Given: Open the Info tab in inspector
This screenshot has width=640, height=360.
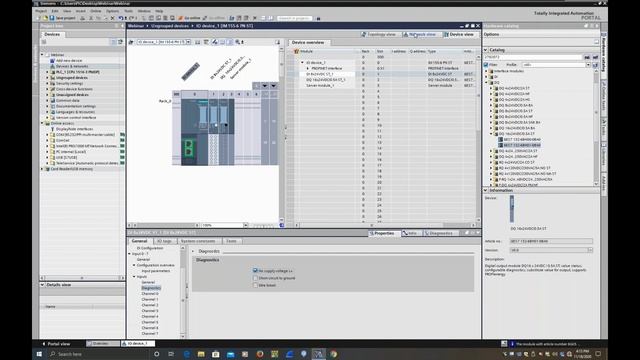Looking at the screenshot, I should (410, 233).
